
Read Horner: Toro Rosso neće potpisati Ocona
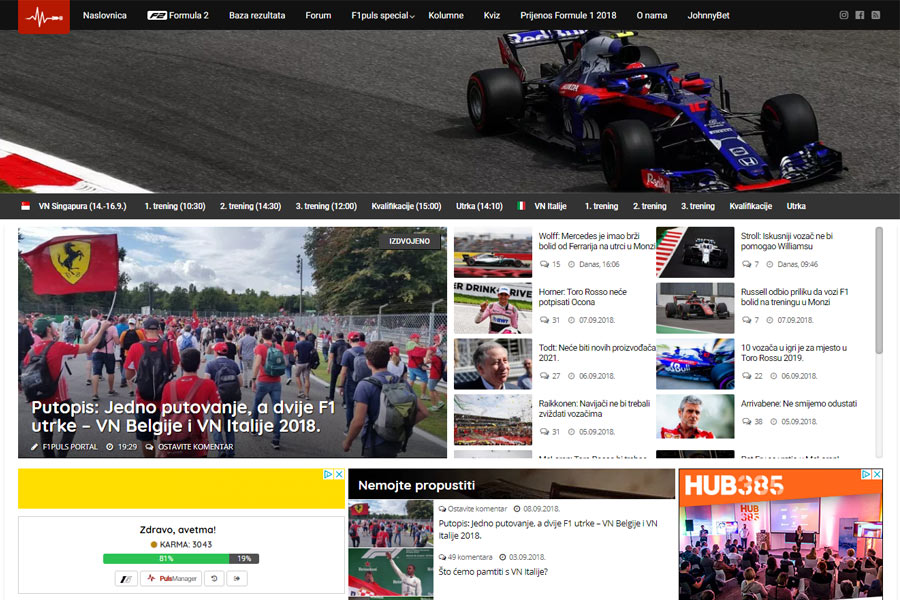coord(583,297)
